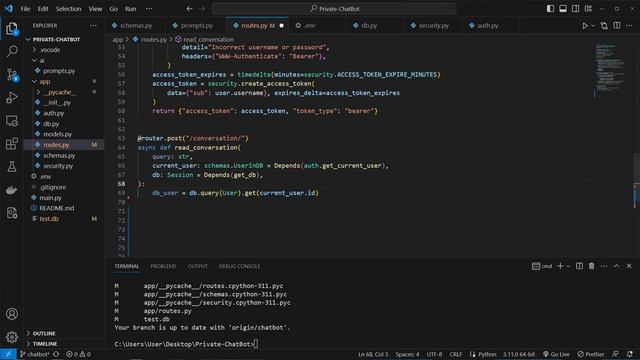Switch to schemas.py editor tab
The image size is (640, 360).
136,26
